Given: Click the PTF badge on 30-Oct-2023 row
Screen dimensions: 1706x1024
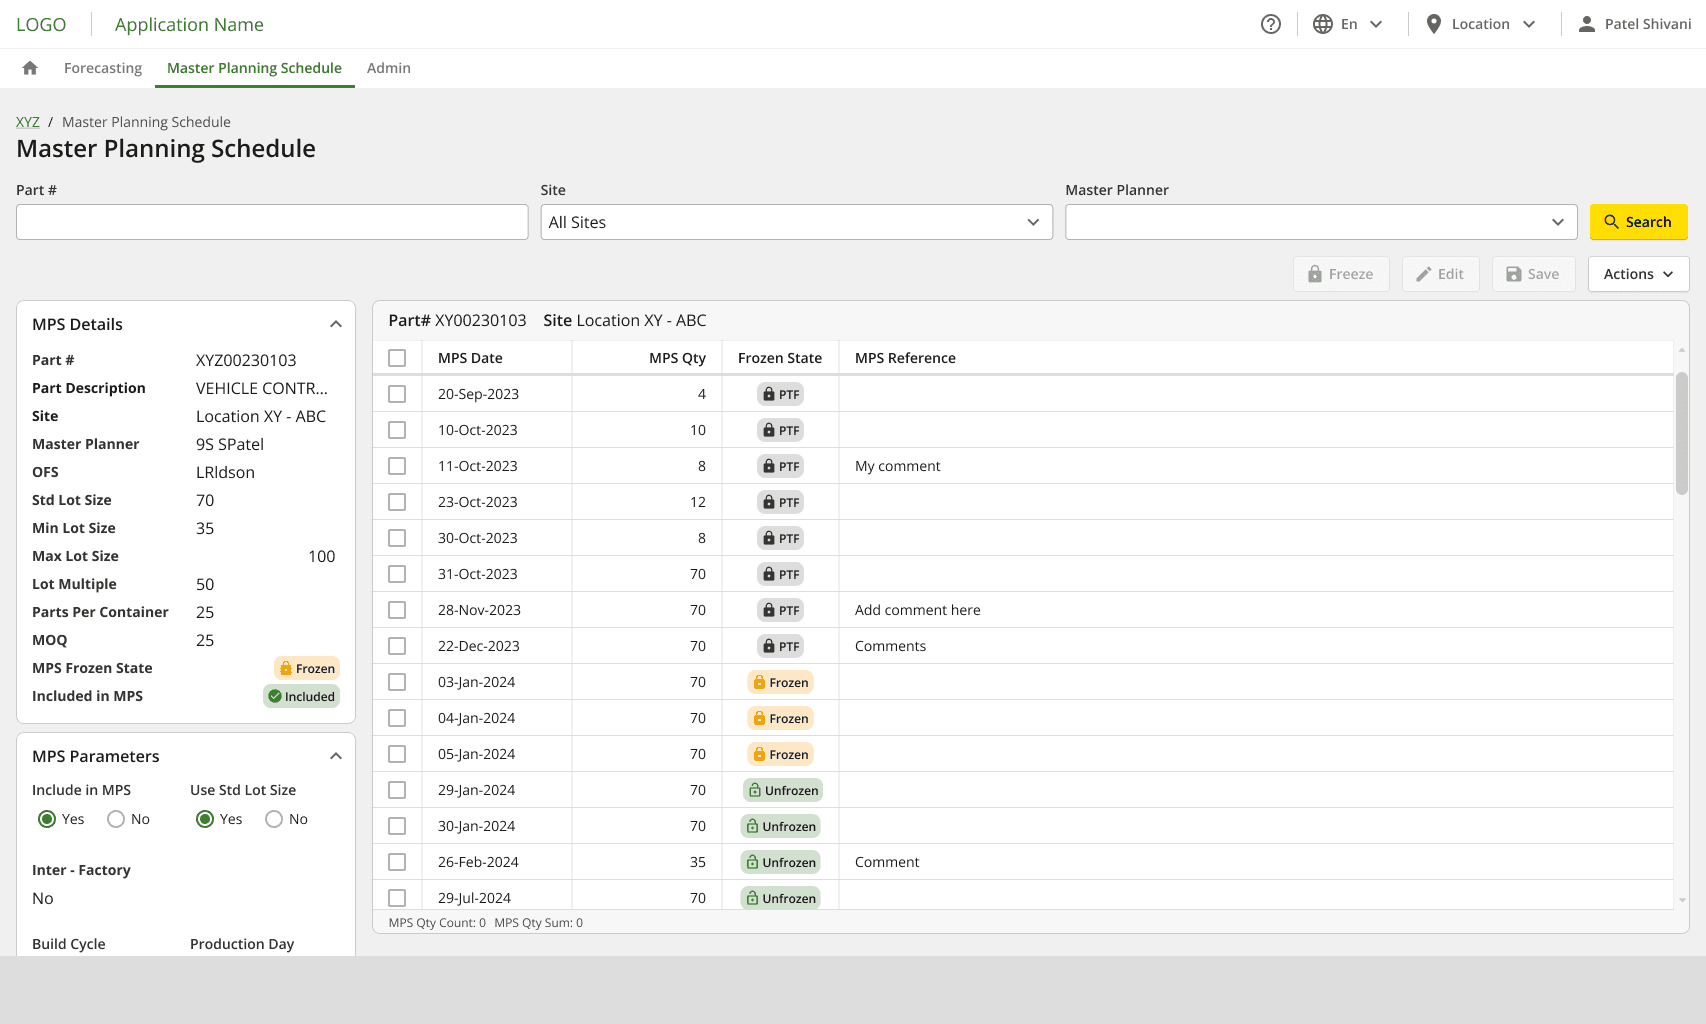Looking at the screenshot, I should click(781, 538).
